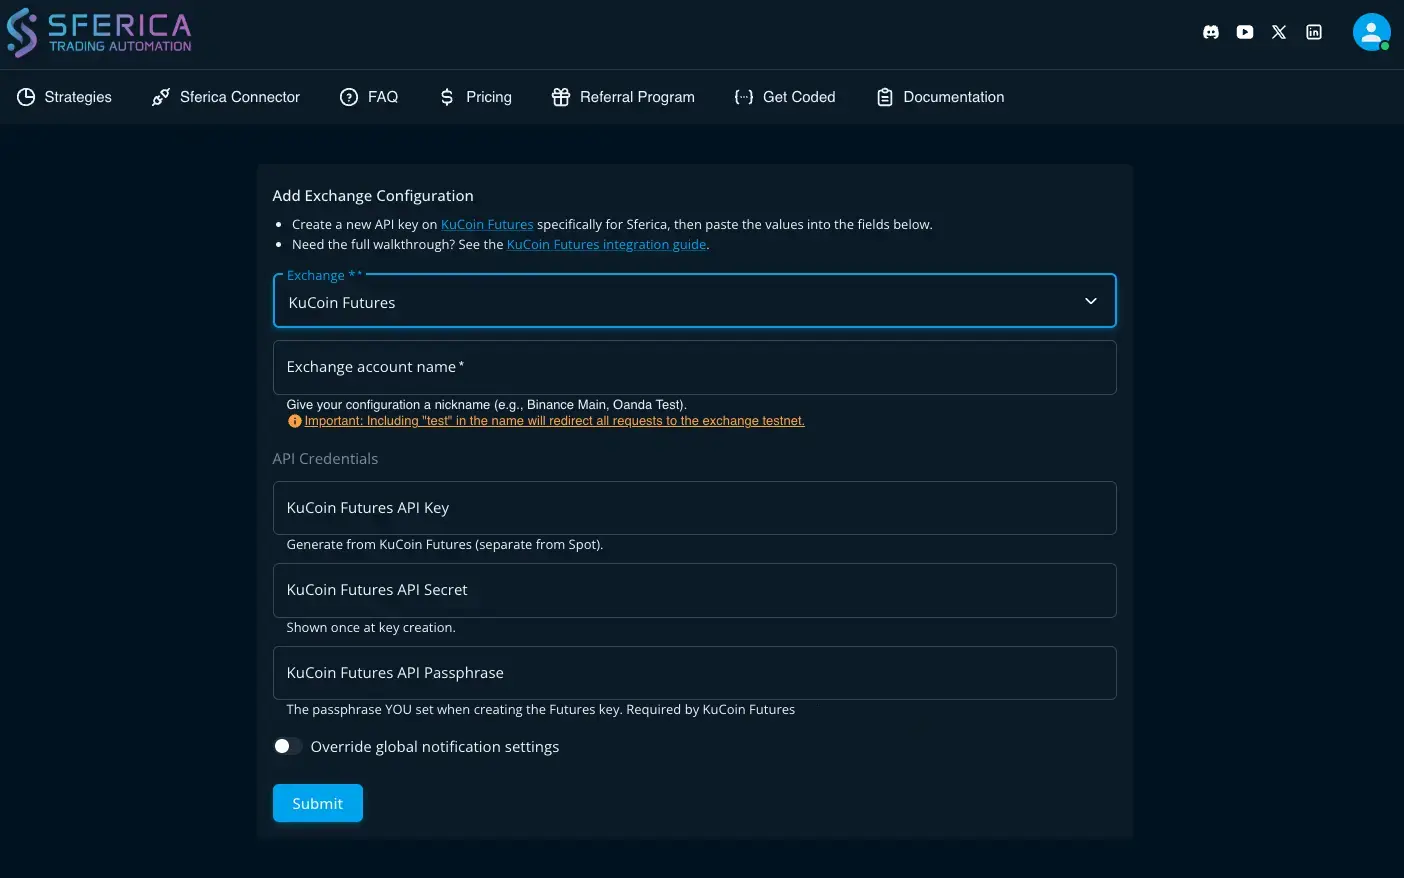Click the FAQ question mark icon

349,97
